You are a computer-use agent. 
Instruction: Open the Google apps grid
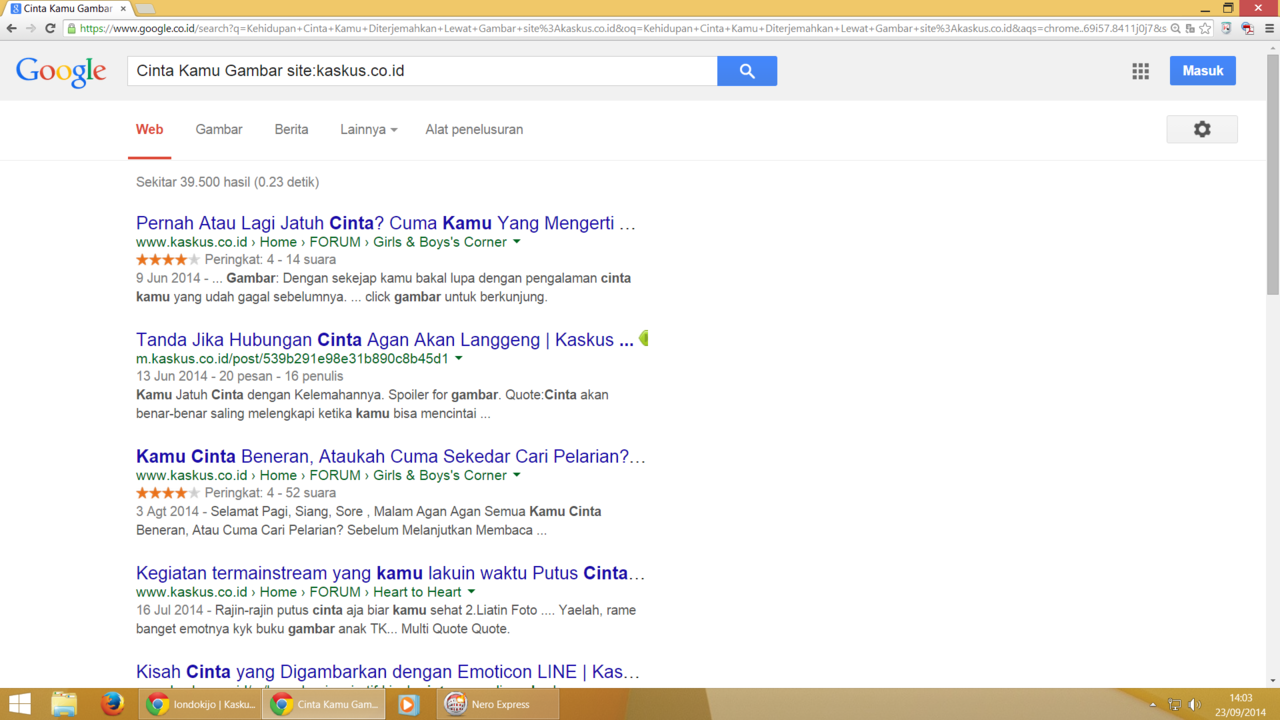coord(1140,71)
